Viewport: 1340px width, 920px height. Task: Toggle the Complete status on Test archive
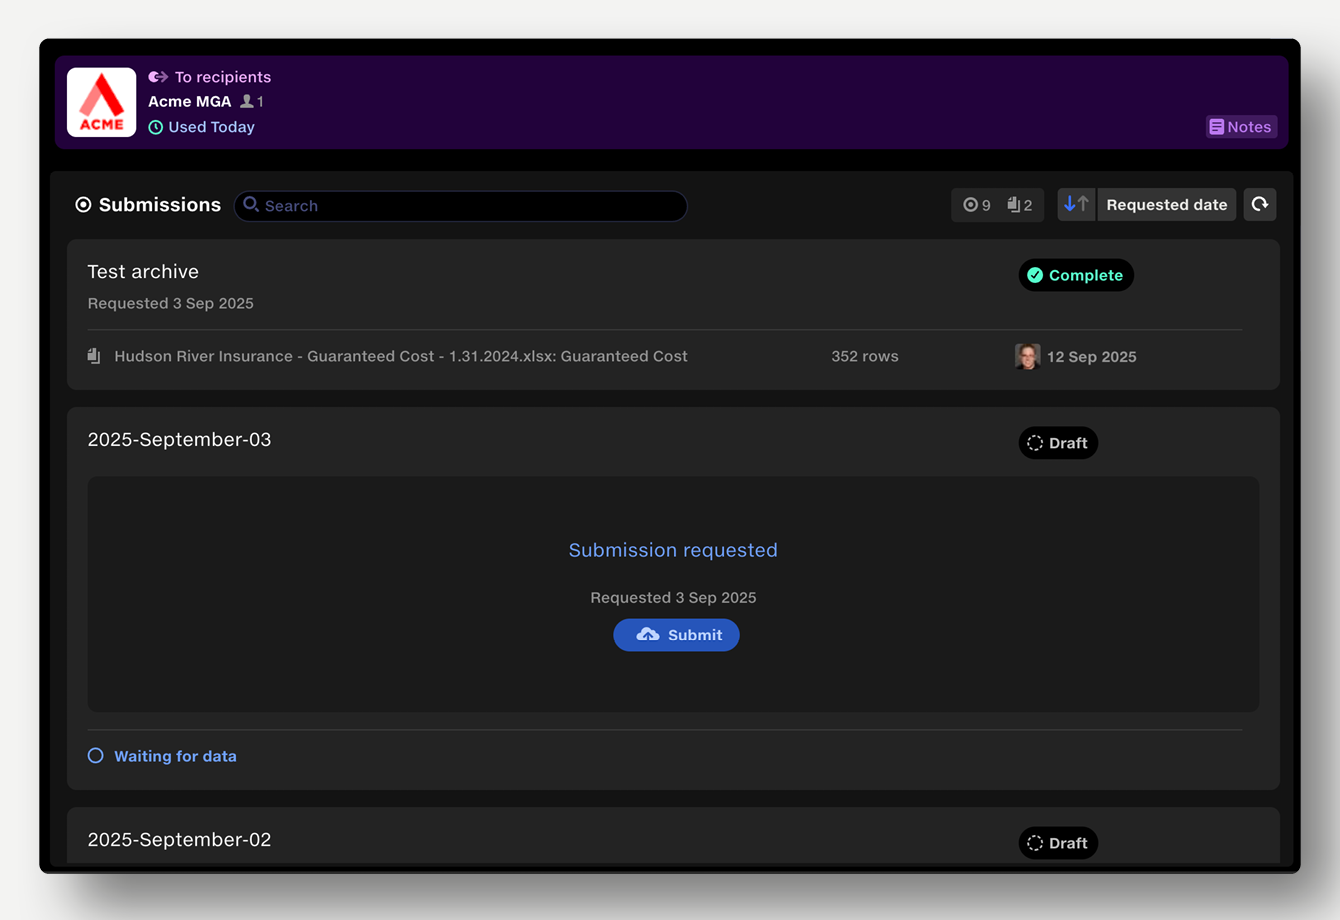point(1075,275)
